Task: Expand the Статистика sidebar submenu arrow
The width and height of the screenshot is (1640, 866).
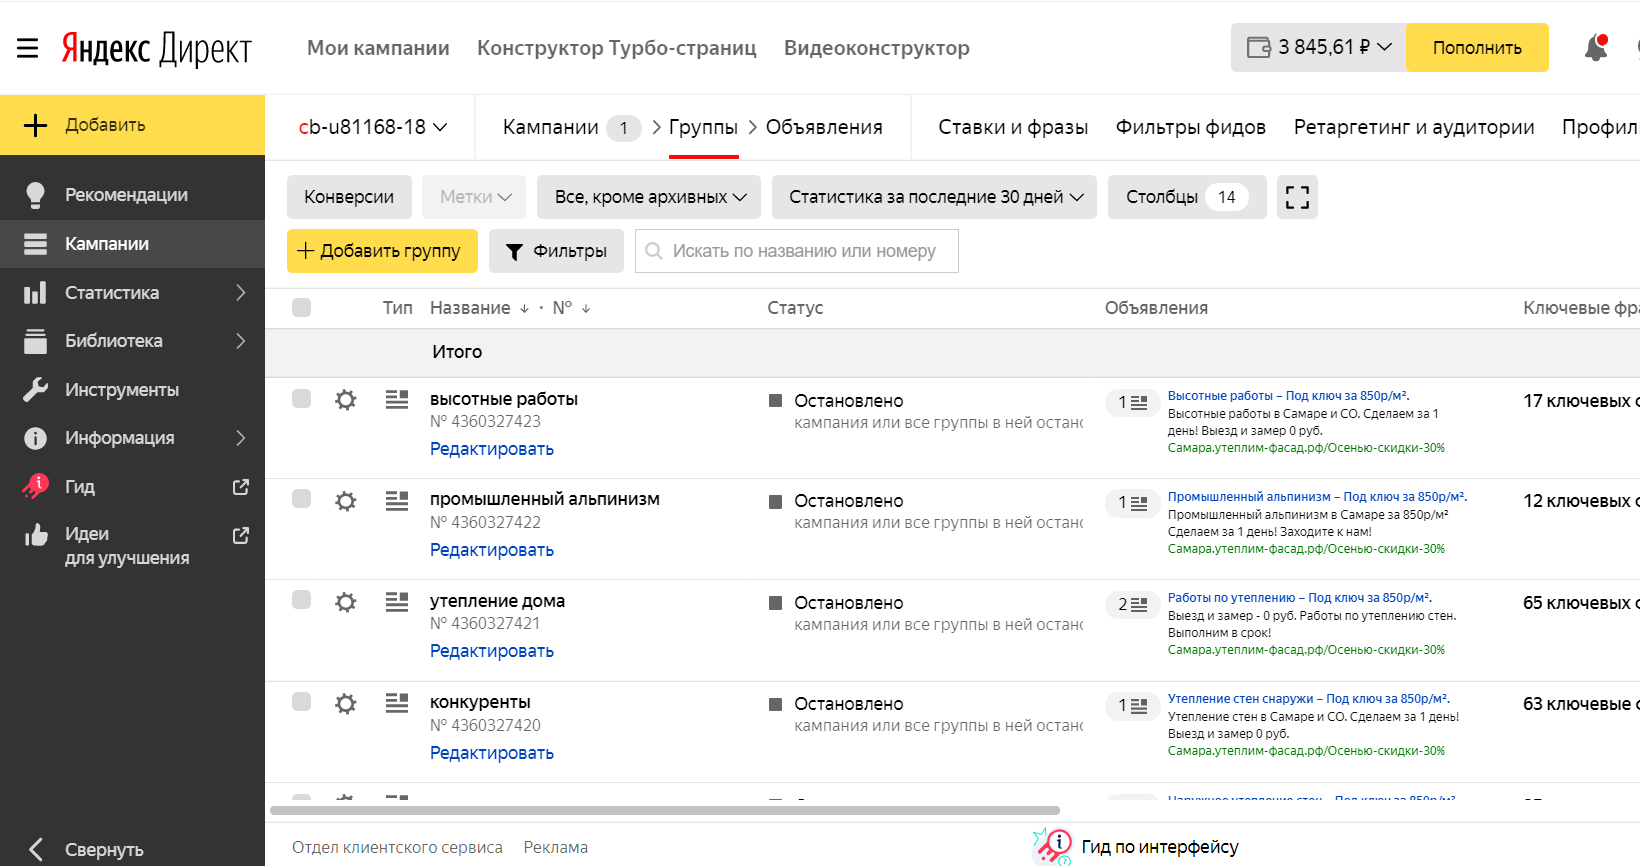Action: (x=241, y=293)
